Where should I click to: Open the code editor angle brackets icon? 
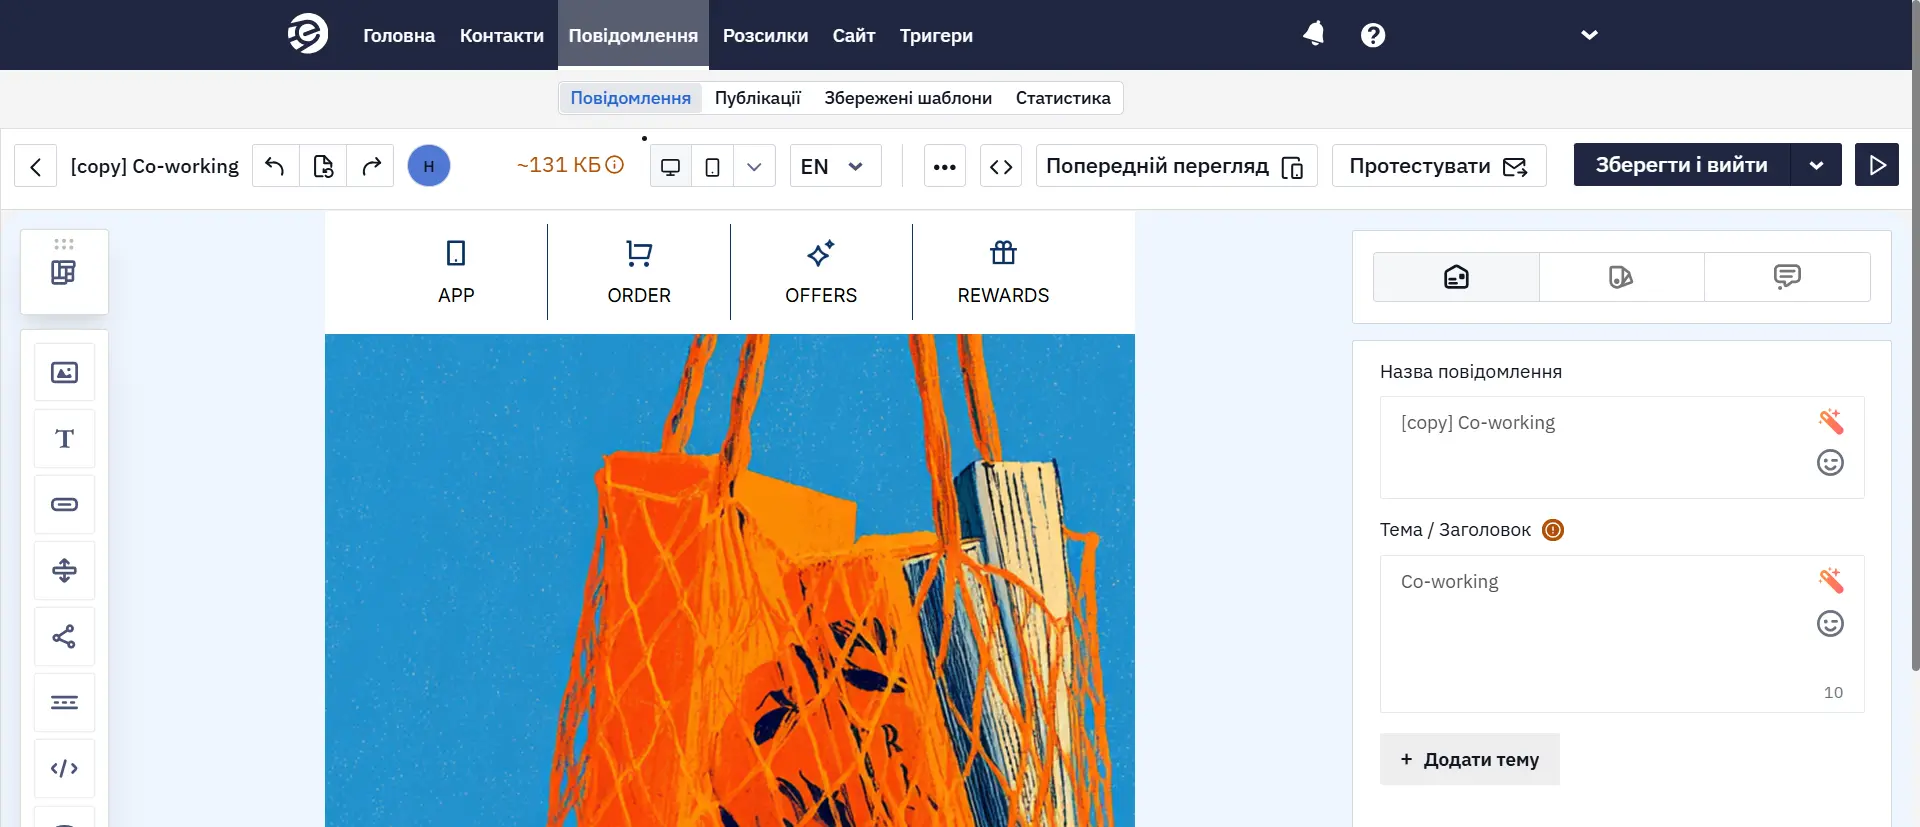[1001, 166]
